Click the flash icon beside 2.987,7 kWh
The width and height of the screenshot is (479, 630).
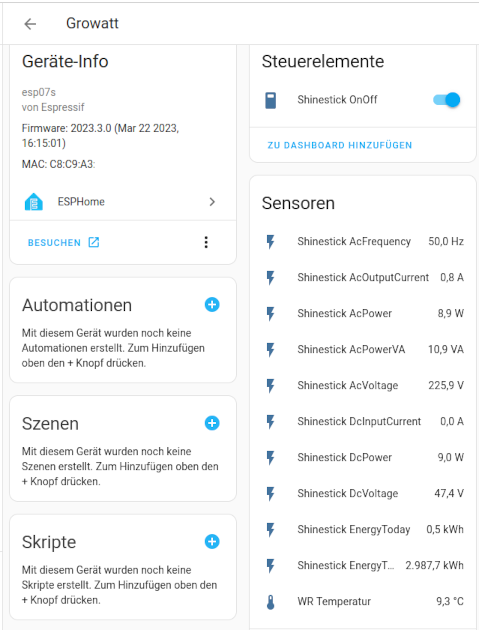(x=270, y=566)
